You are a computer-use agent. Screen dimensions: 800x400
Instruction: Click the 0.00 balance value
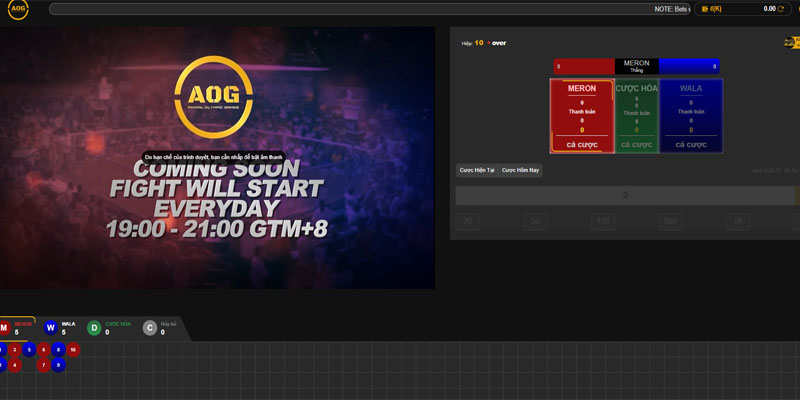769,9
